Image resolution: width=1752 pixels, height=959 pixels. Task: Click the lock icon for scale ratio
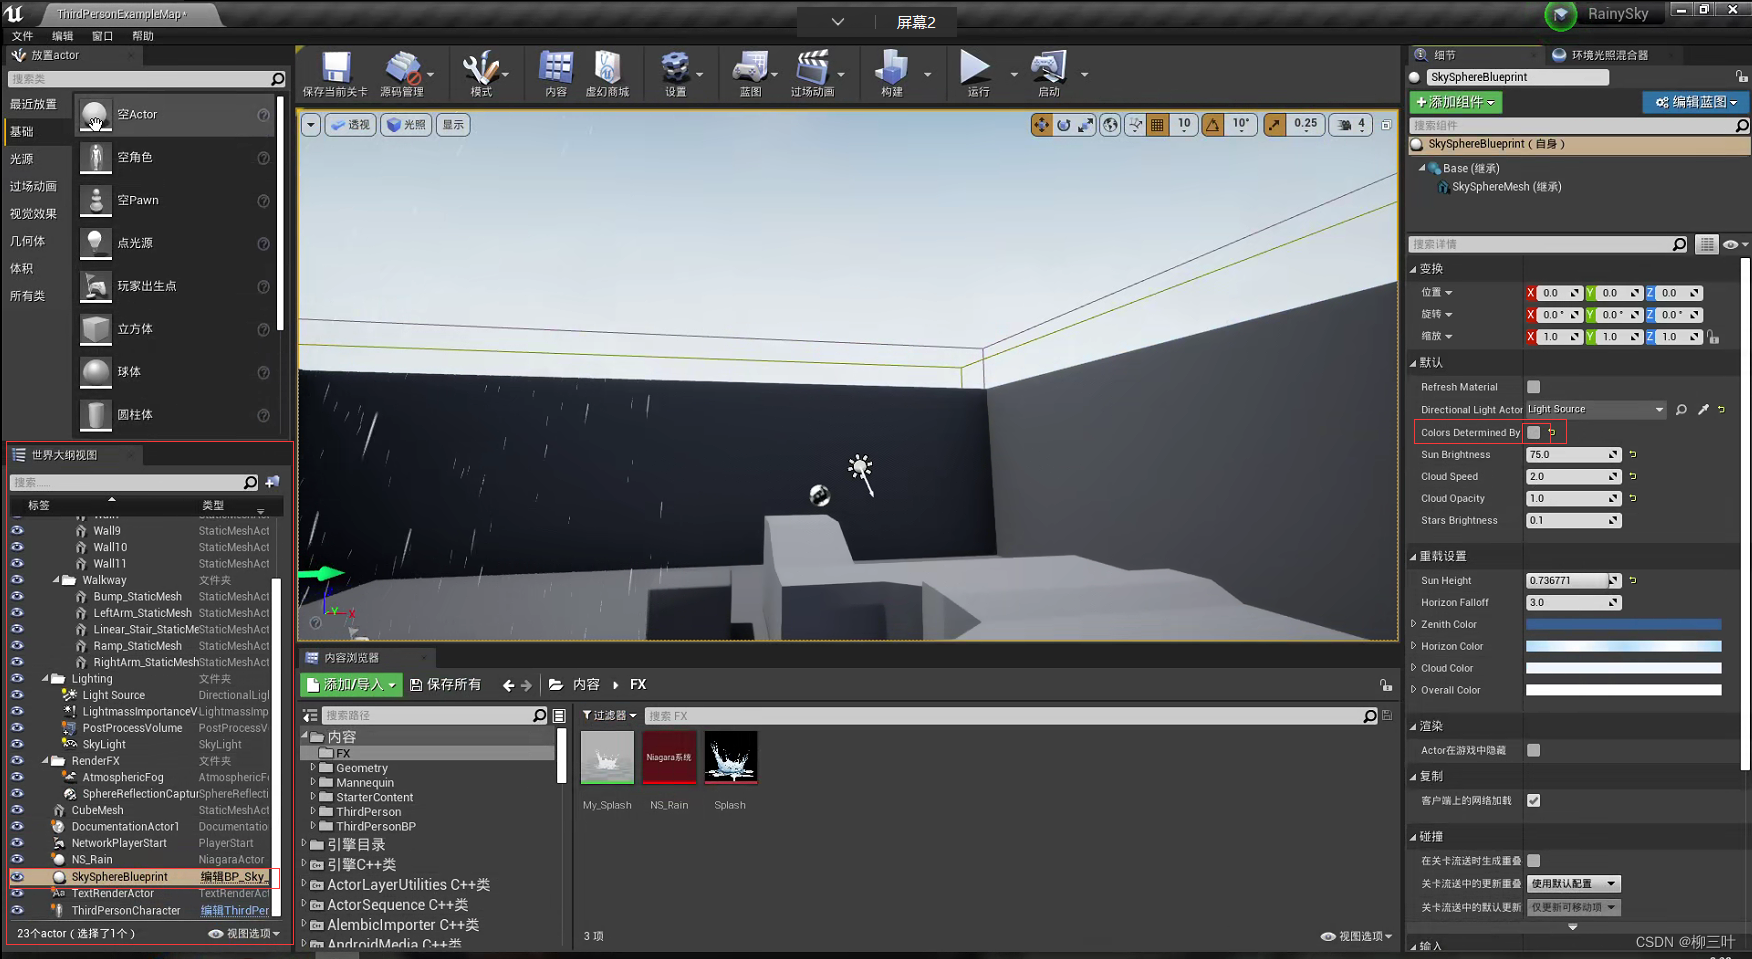pos(1713,338)
